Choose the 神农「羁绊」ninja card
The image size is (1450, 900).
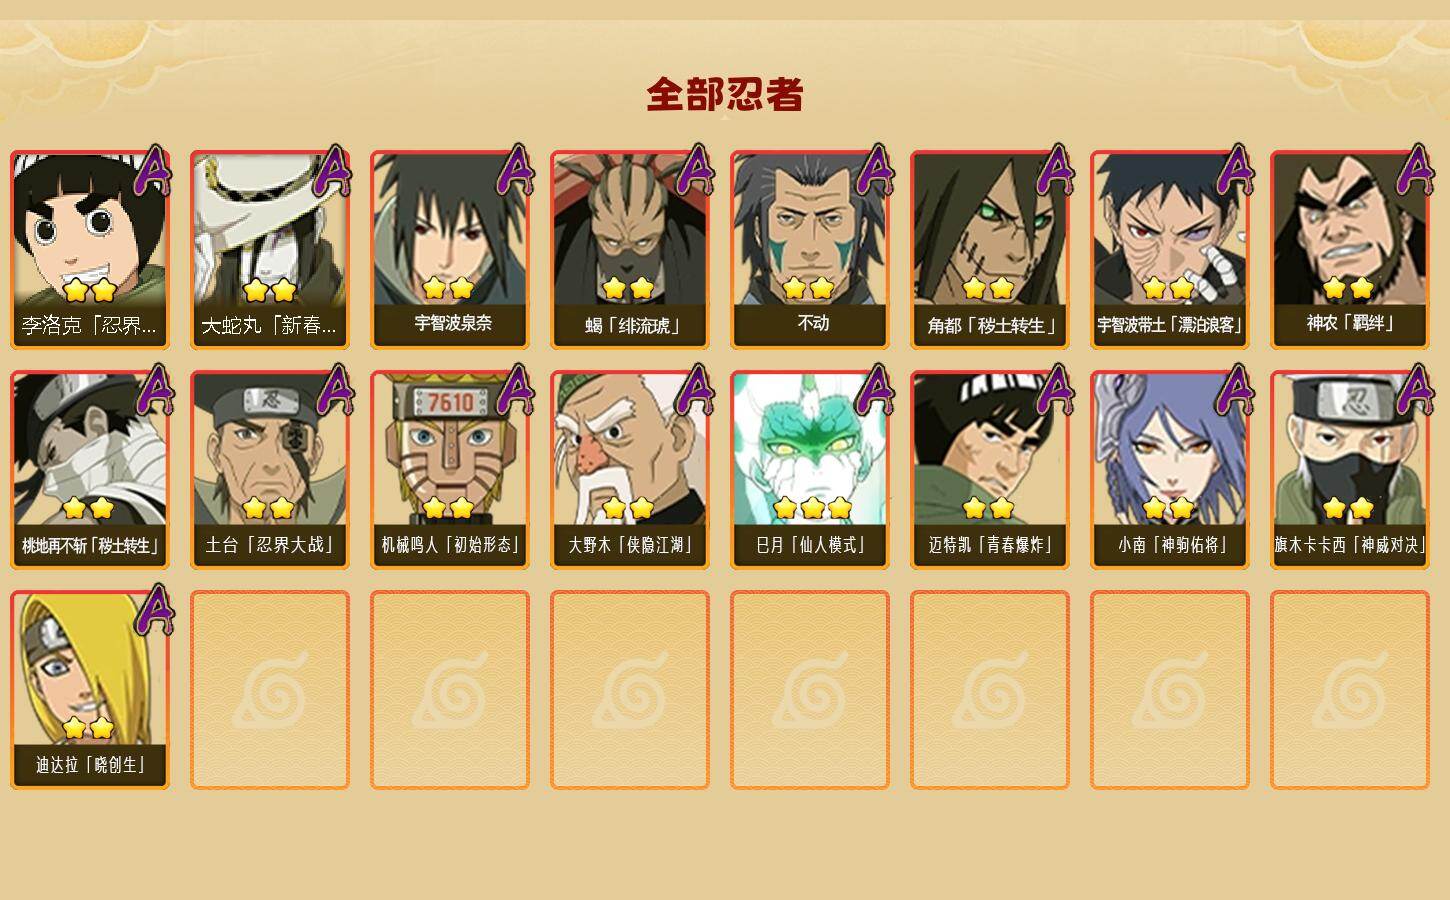[x=1350, y=250]
